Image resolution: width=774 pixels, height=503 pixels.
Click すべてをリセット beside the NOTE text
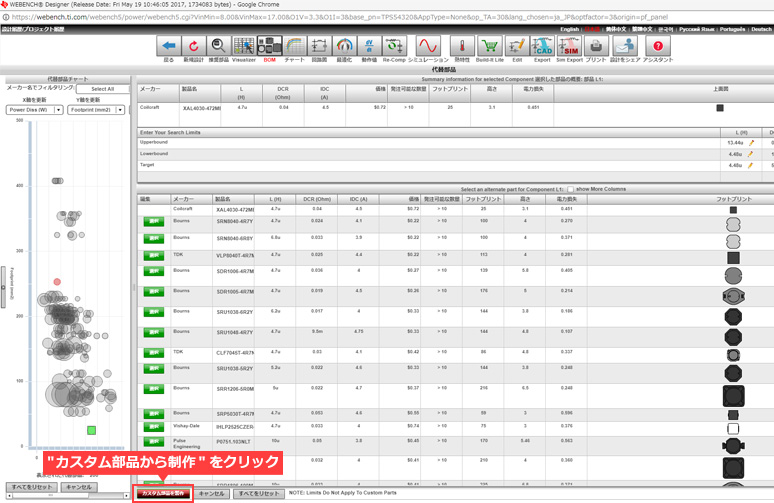point(259,493)
